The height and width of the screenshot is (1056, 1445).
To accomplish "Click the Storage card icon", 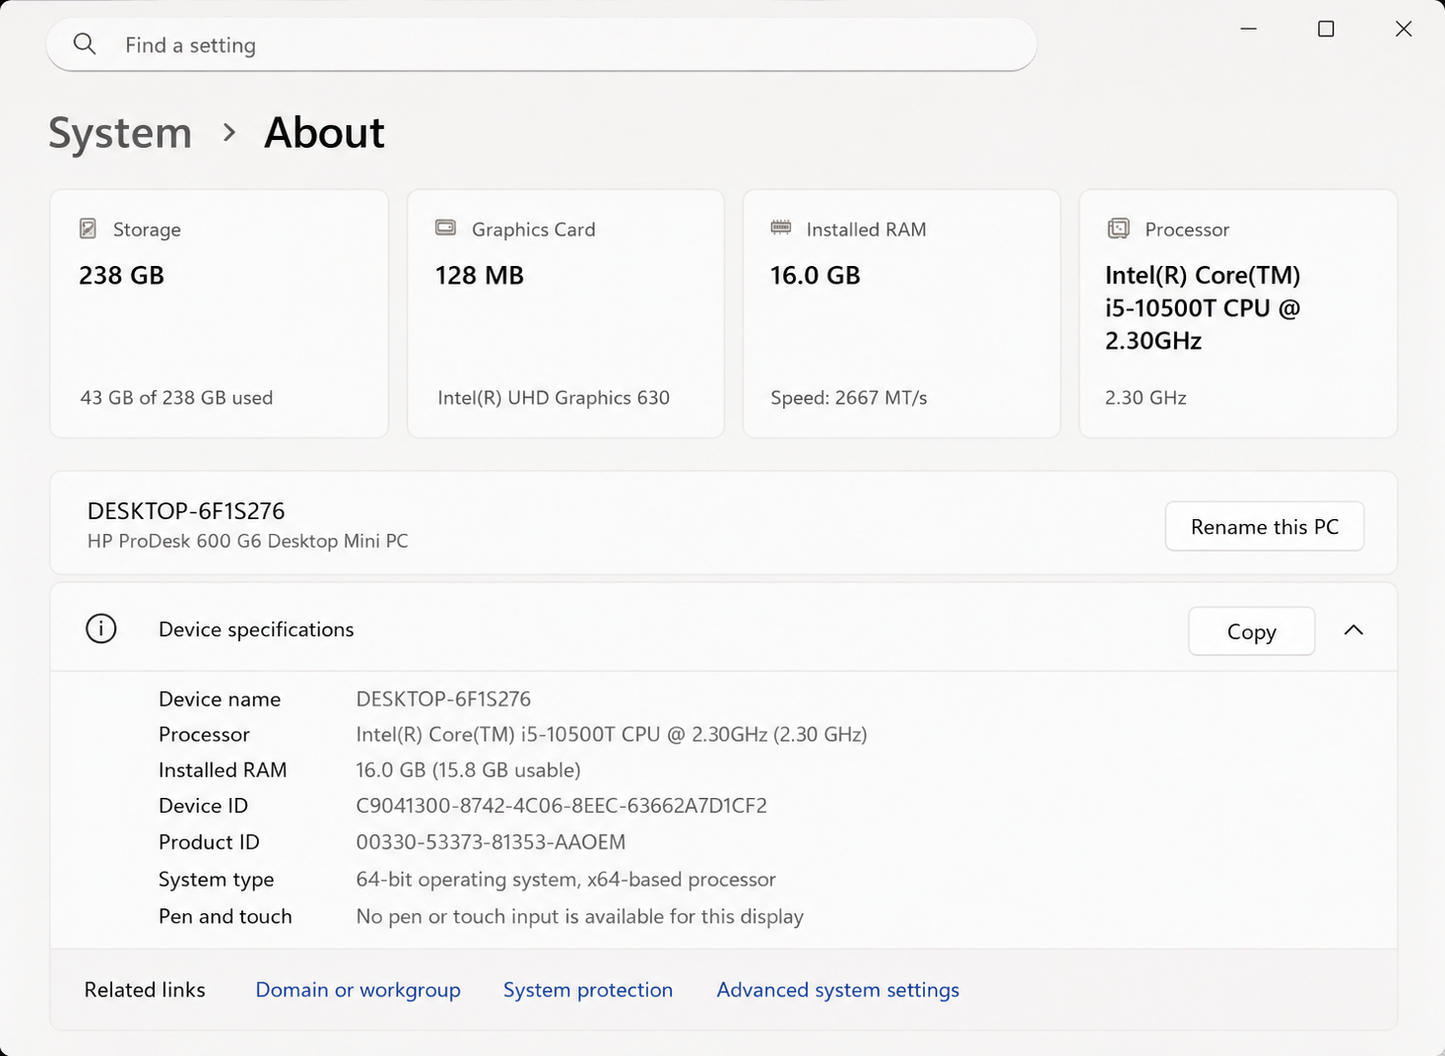I will (88, 229).
